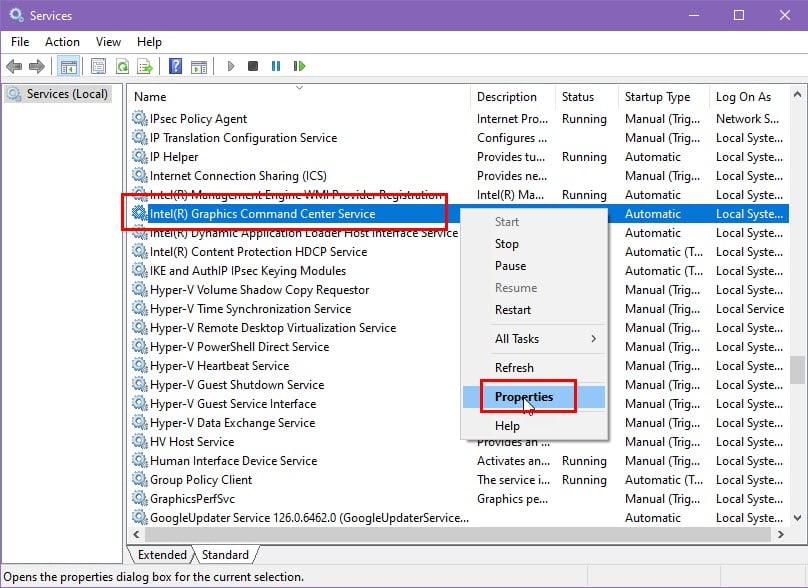Switch to the Extended tab
Viewport: 808px width, 588px height.
pyautogui.click(x=162, y=555)
